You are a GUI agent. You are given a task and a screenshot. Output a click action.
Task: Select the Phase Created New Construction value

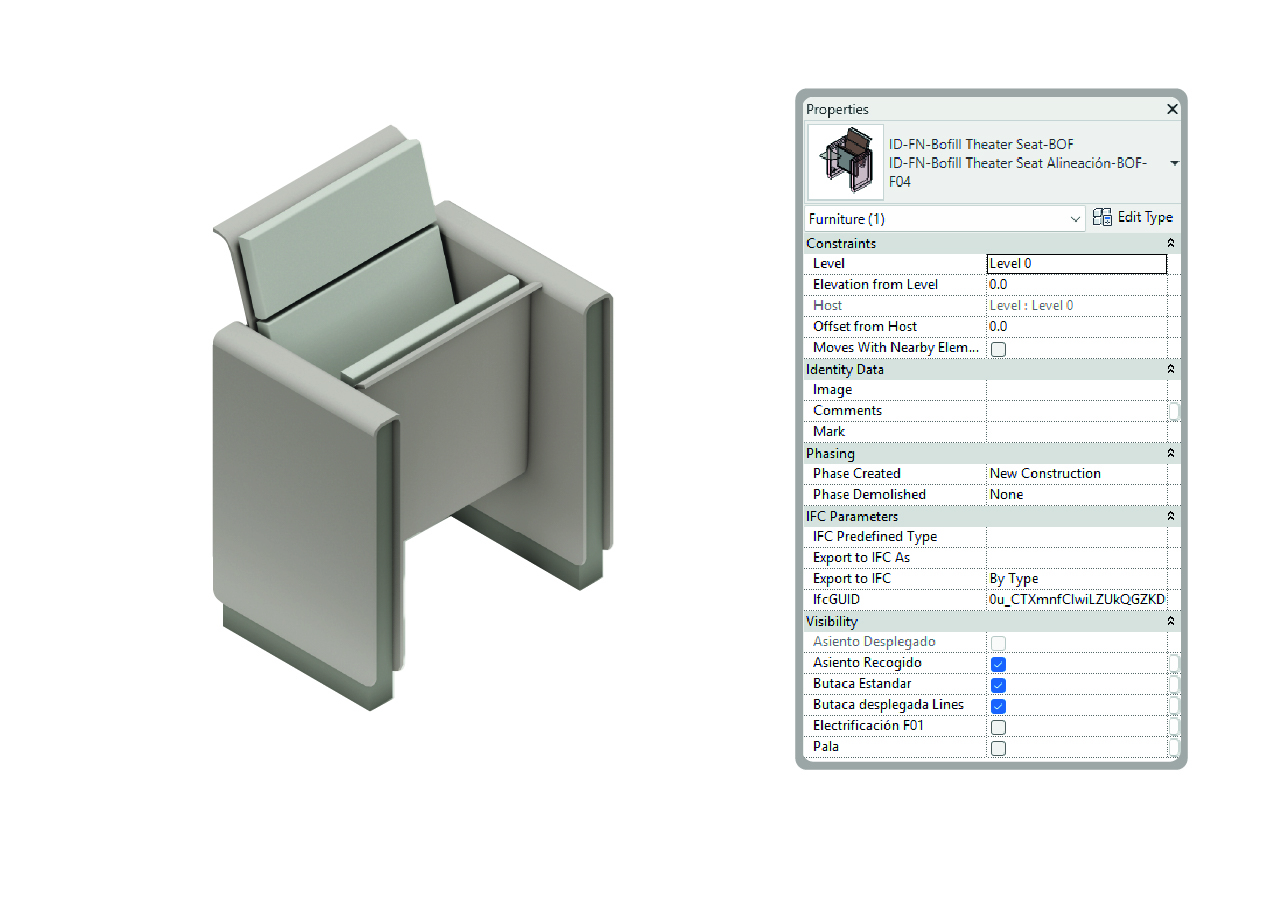[1076, 474]
